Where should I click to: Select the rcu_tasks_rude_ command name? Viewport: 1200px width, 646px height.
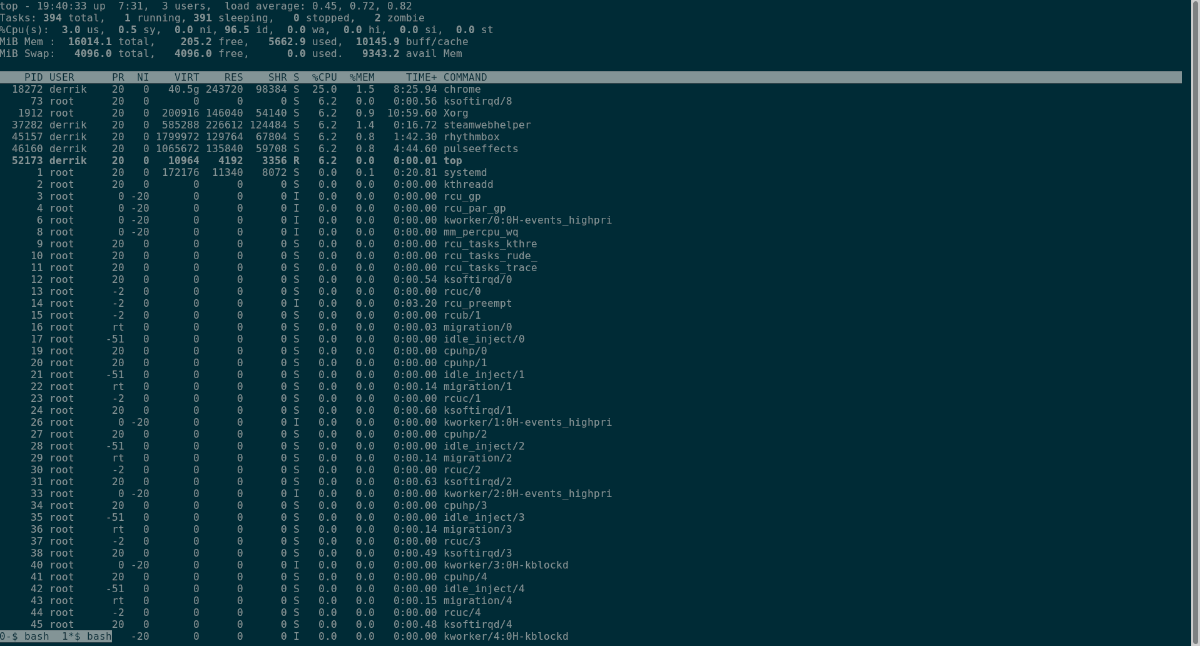pos(490,256)
